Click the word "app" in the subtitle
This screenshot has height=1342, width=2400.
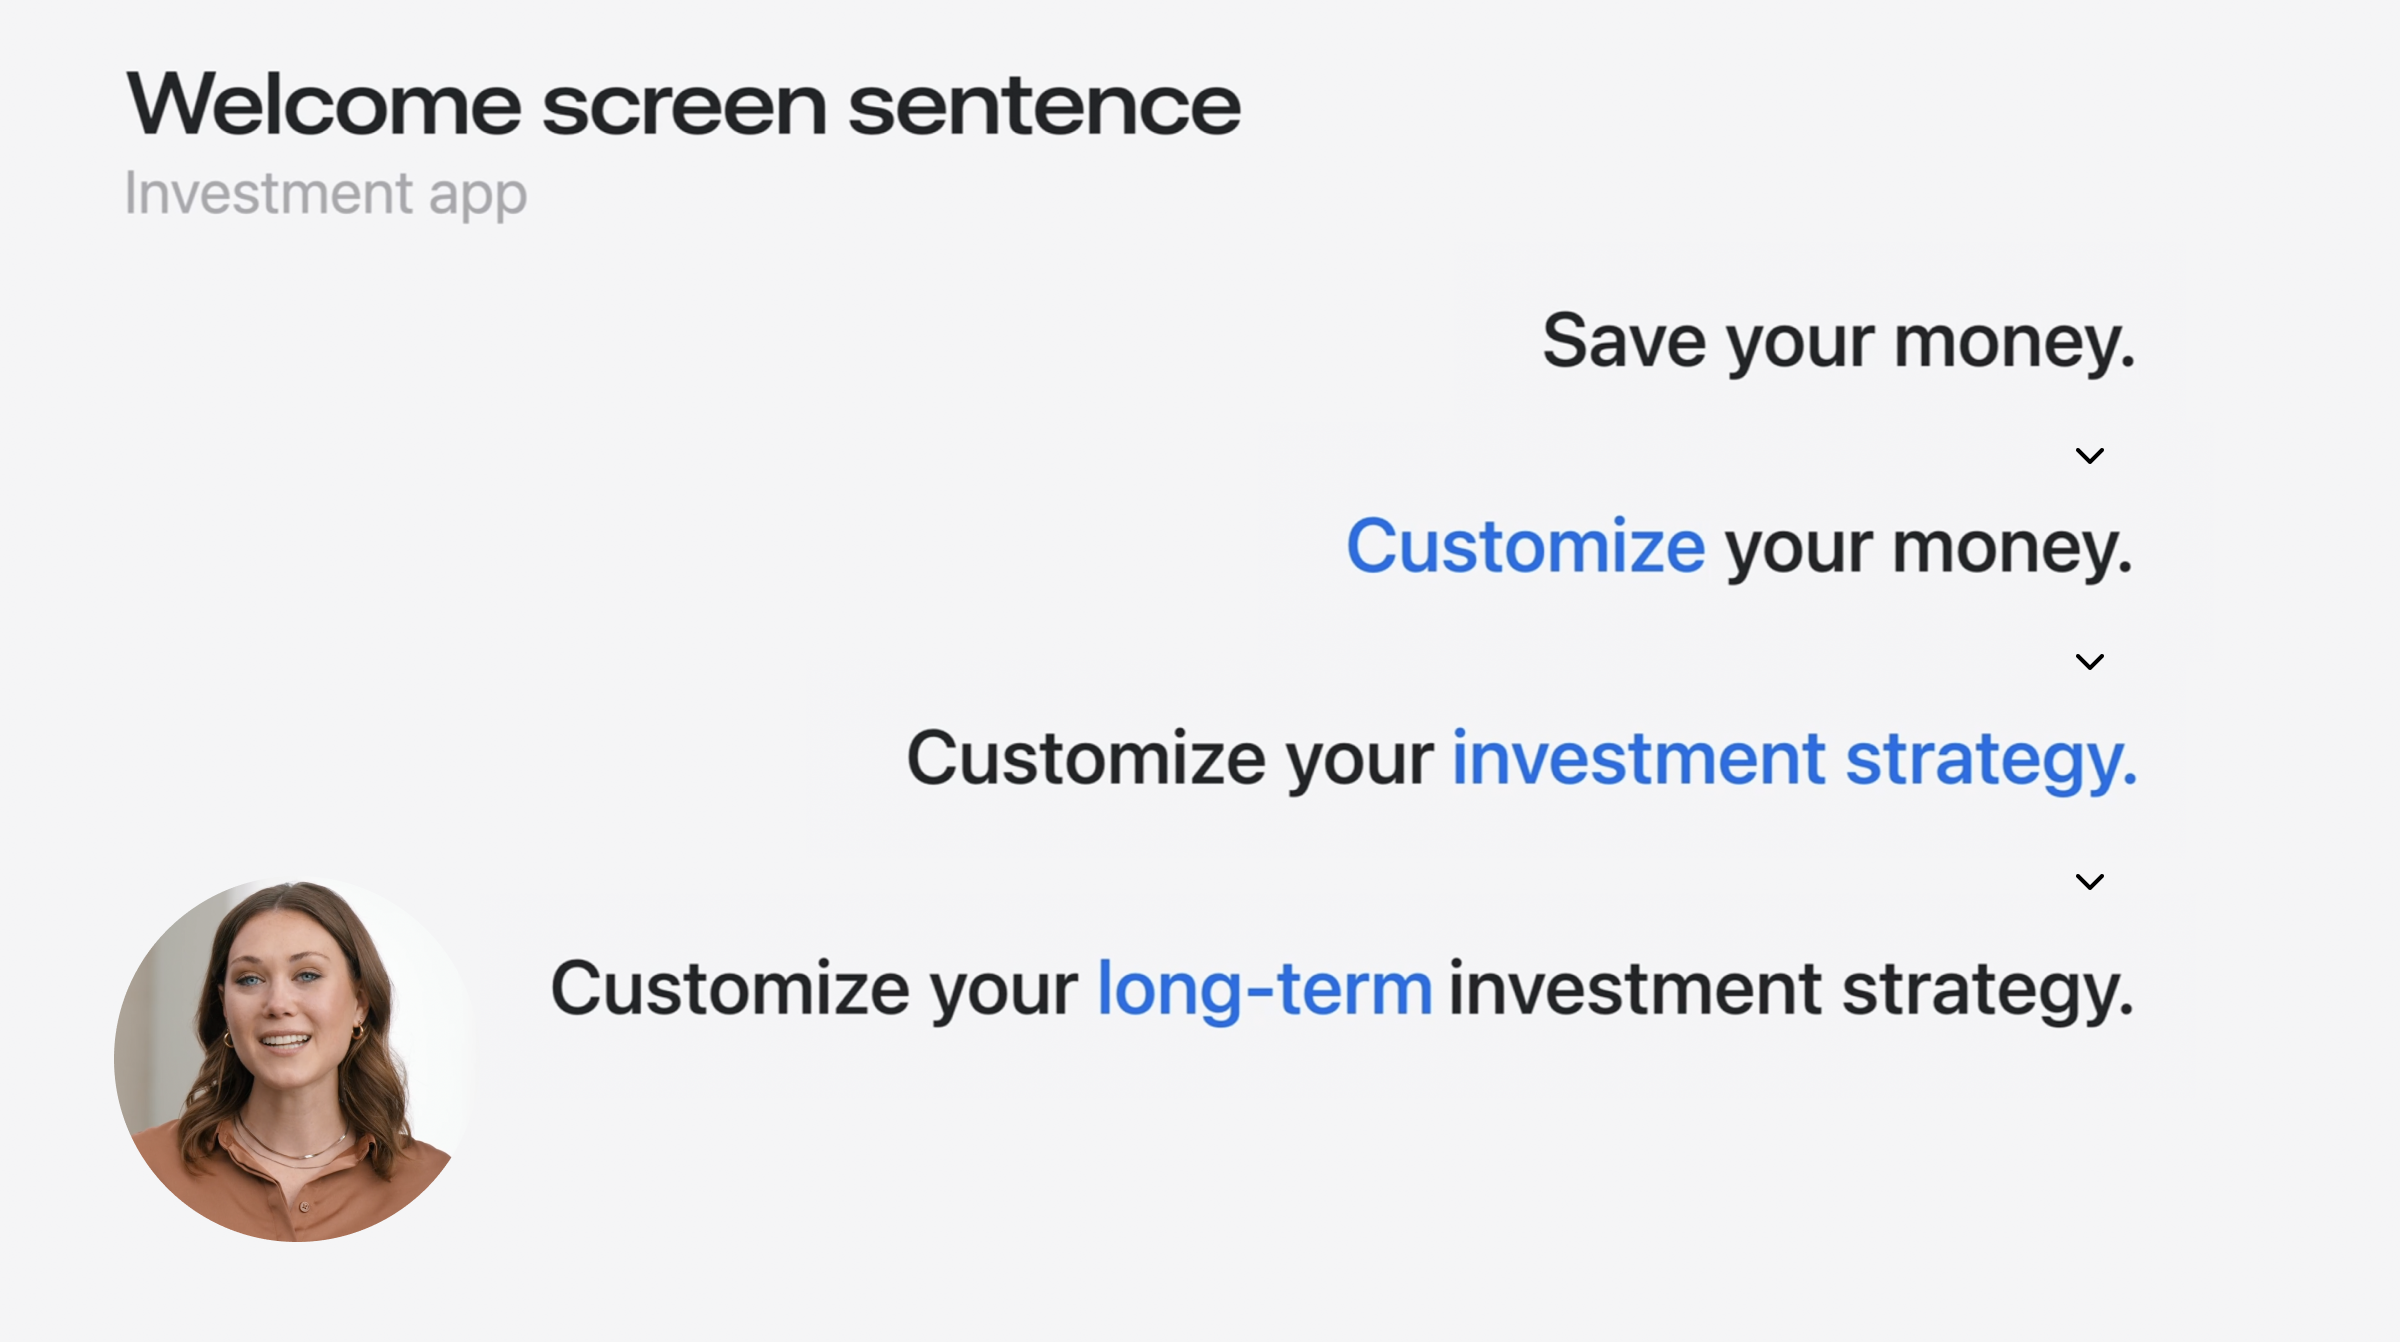[x=477, y=196]
